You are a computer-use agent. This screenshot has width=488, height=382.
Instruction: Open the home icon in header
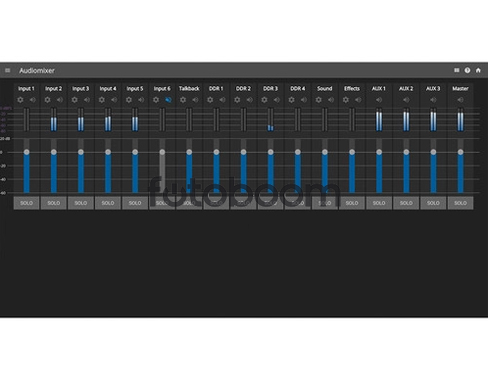[x=478, y=70]
